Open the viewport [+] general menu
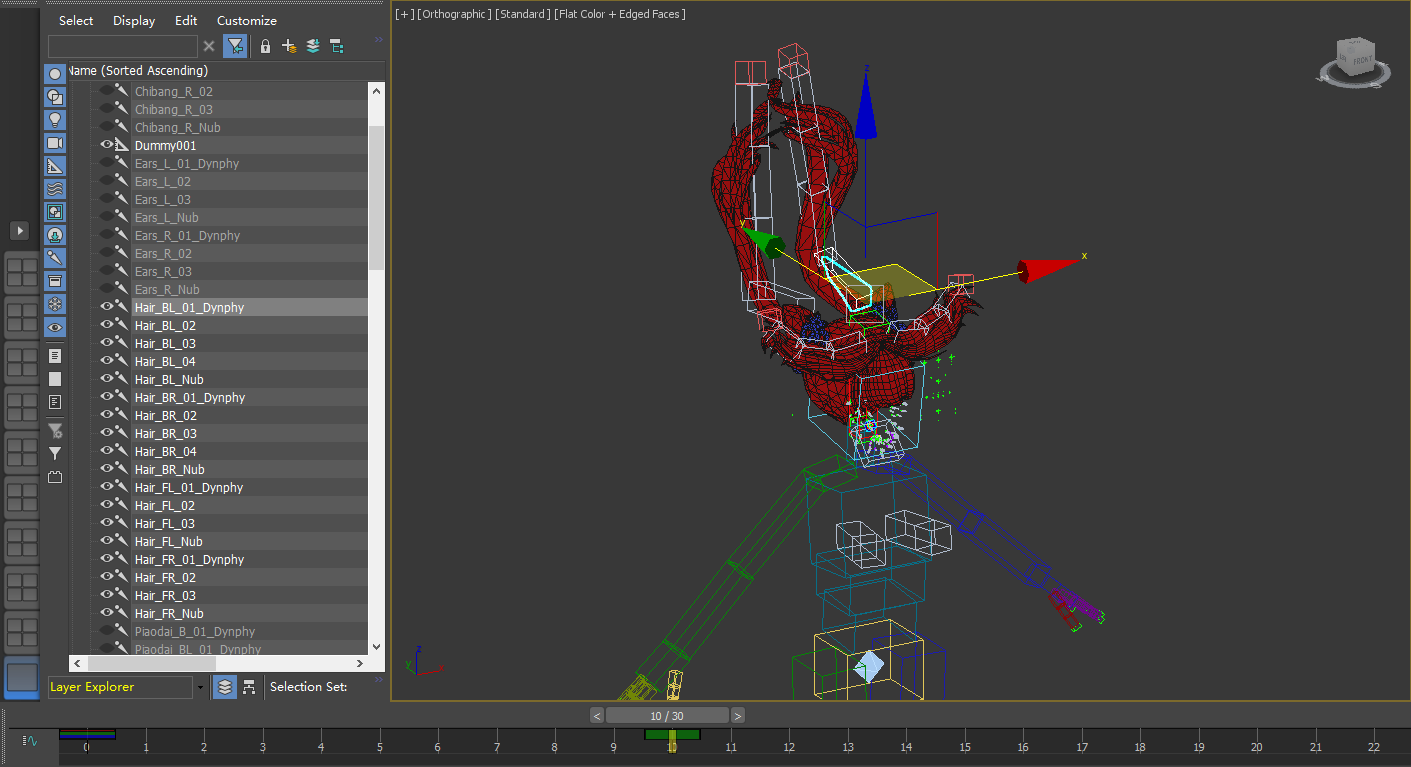This screenshot has width=1411, height=767. 404,14
